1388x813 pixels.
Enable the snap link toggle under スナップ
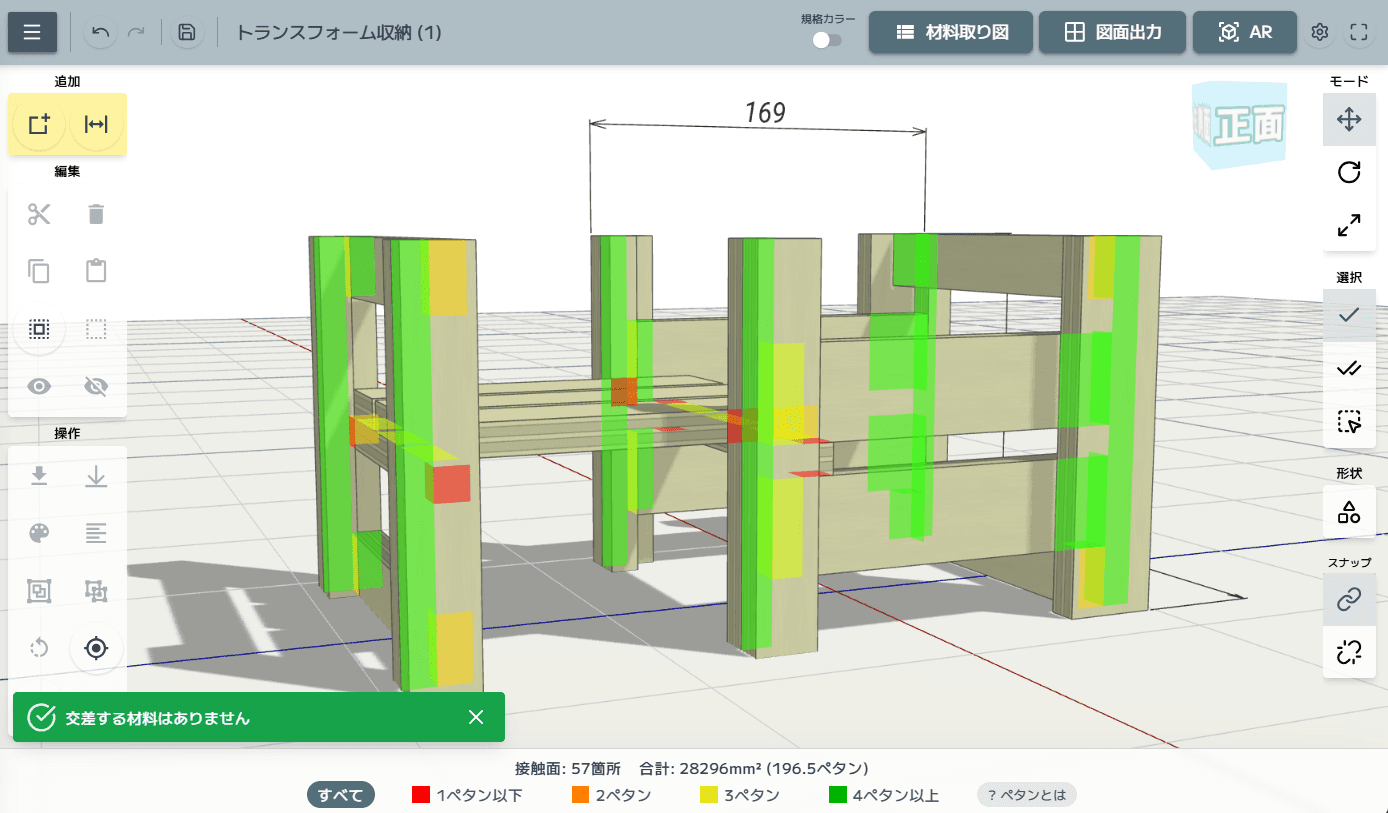[x=1349, y=599]
